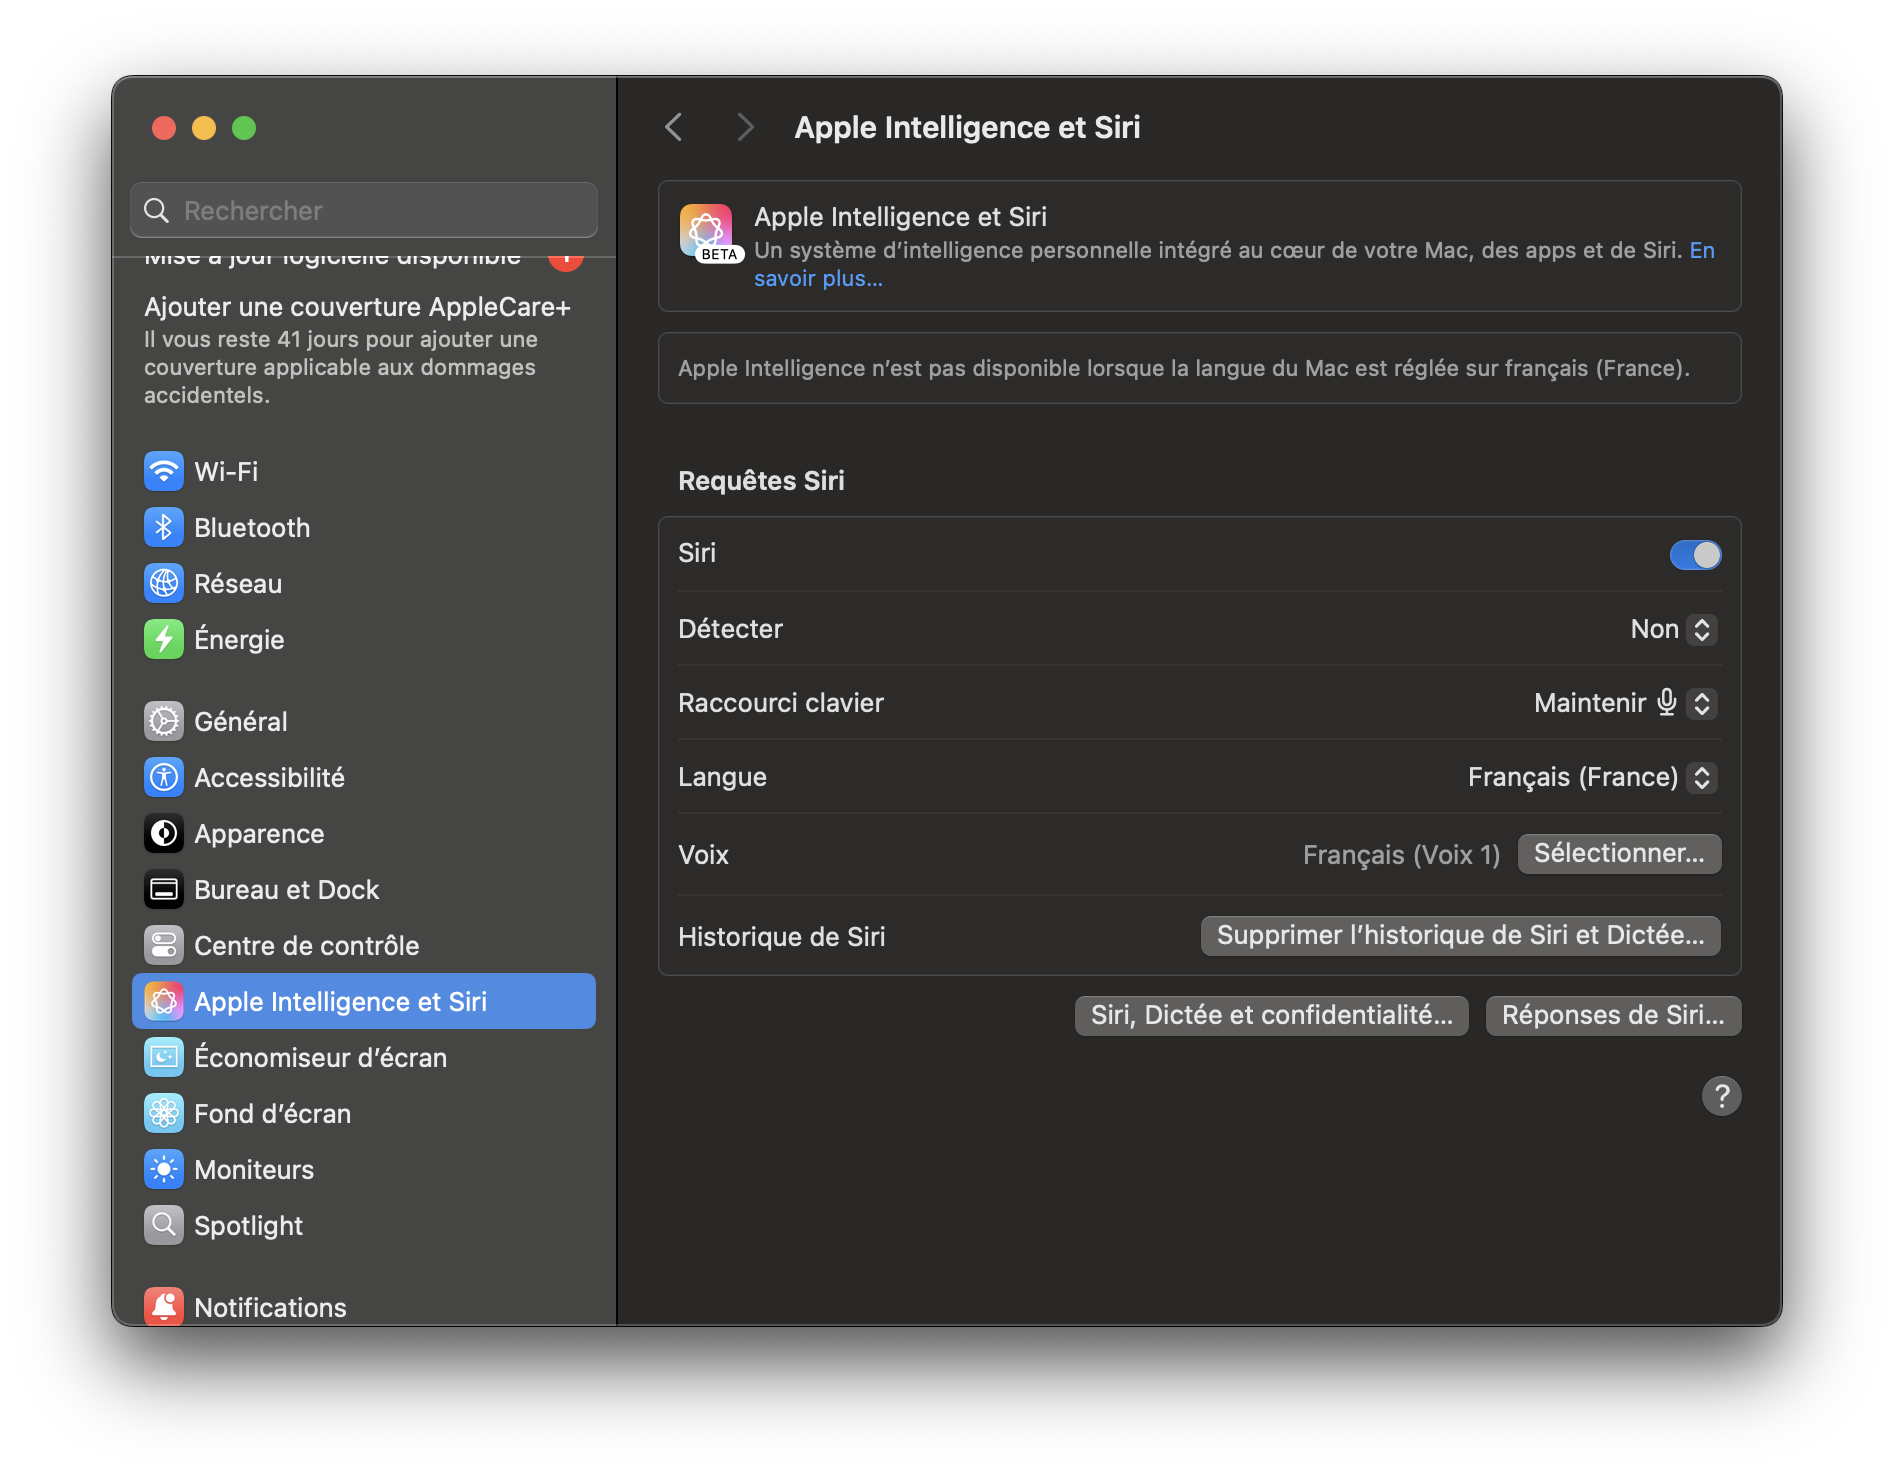The height and width of the screenshot is (1474, 1894).
Task: Follow the En savoir plus… link
Action: 818,279
